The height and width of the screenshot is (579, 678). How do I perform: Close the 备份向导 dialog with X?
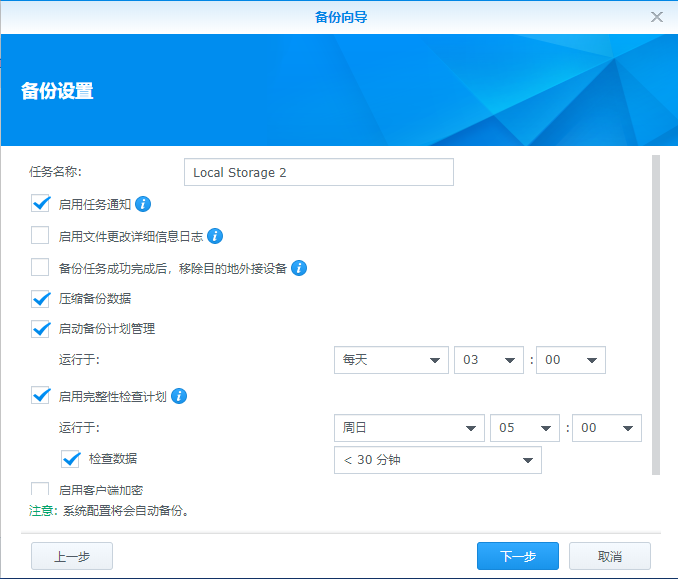point(657,17)
